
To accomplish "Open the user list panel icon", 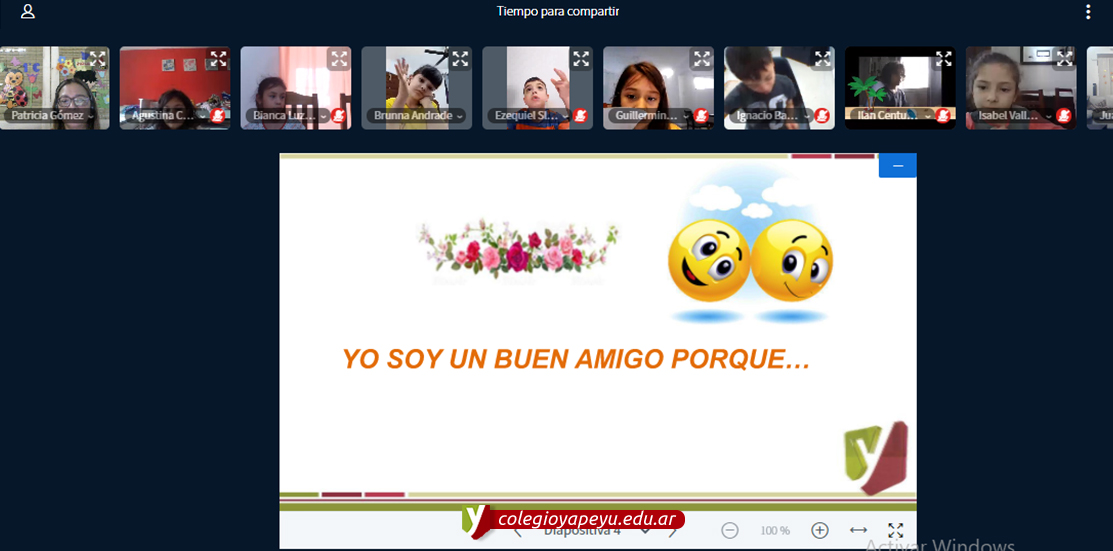I will tap(28, 12).
